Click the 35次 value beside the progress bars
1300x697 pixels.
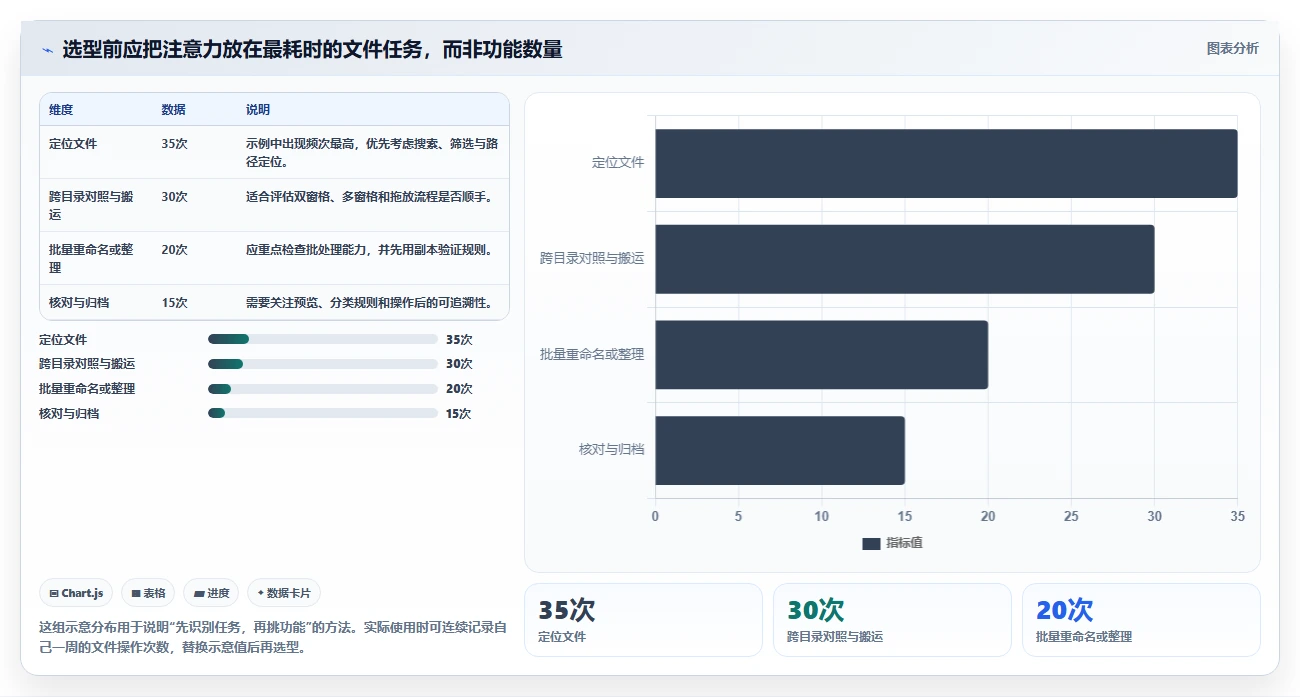click(459, 340)
